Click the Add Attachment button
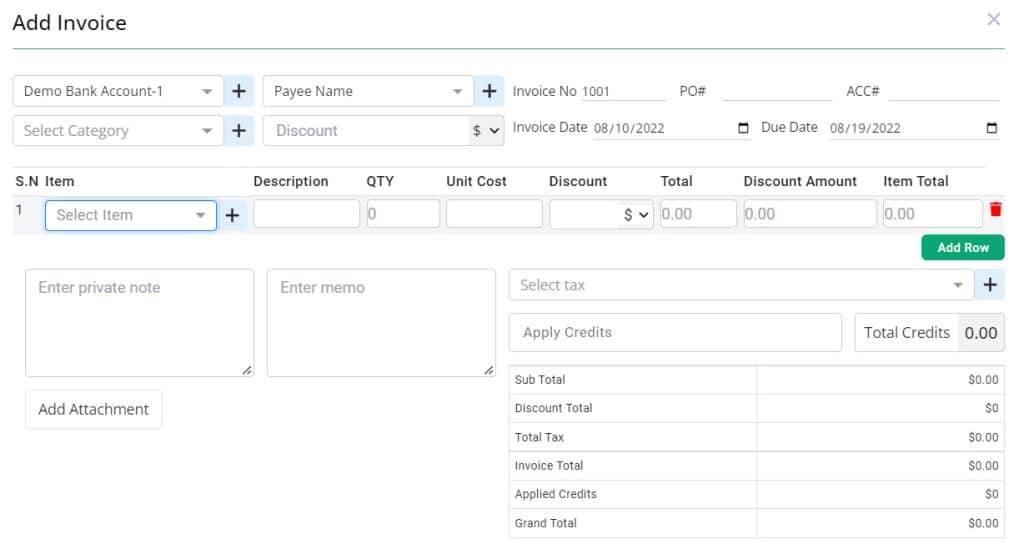The width and height of the screenshot is (1024, 544). [x=93, y=409]
